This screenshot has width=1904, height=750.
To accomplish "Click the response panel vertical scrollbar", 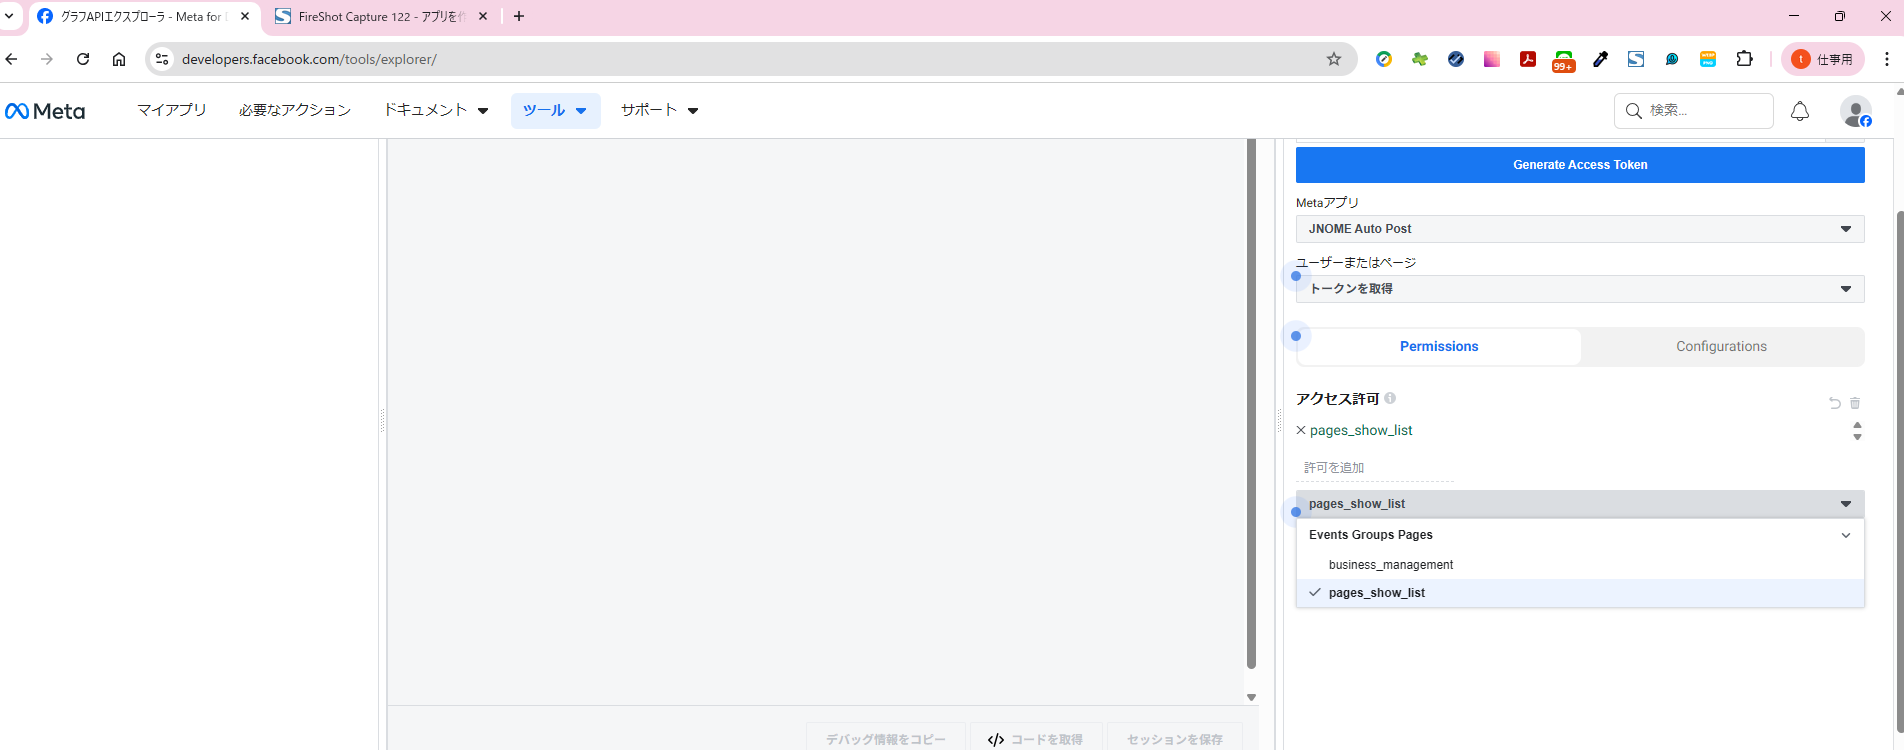I will [x=1251, y=404].
